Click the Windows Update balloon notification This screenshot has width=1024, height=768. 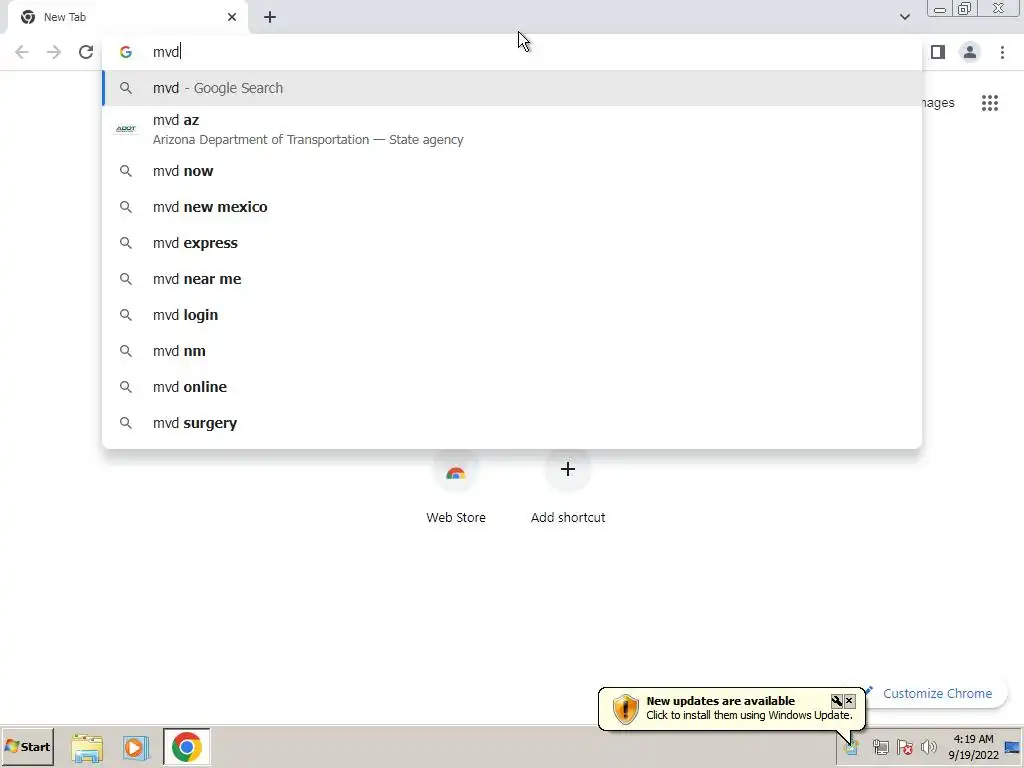pos(732,709)
